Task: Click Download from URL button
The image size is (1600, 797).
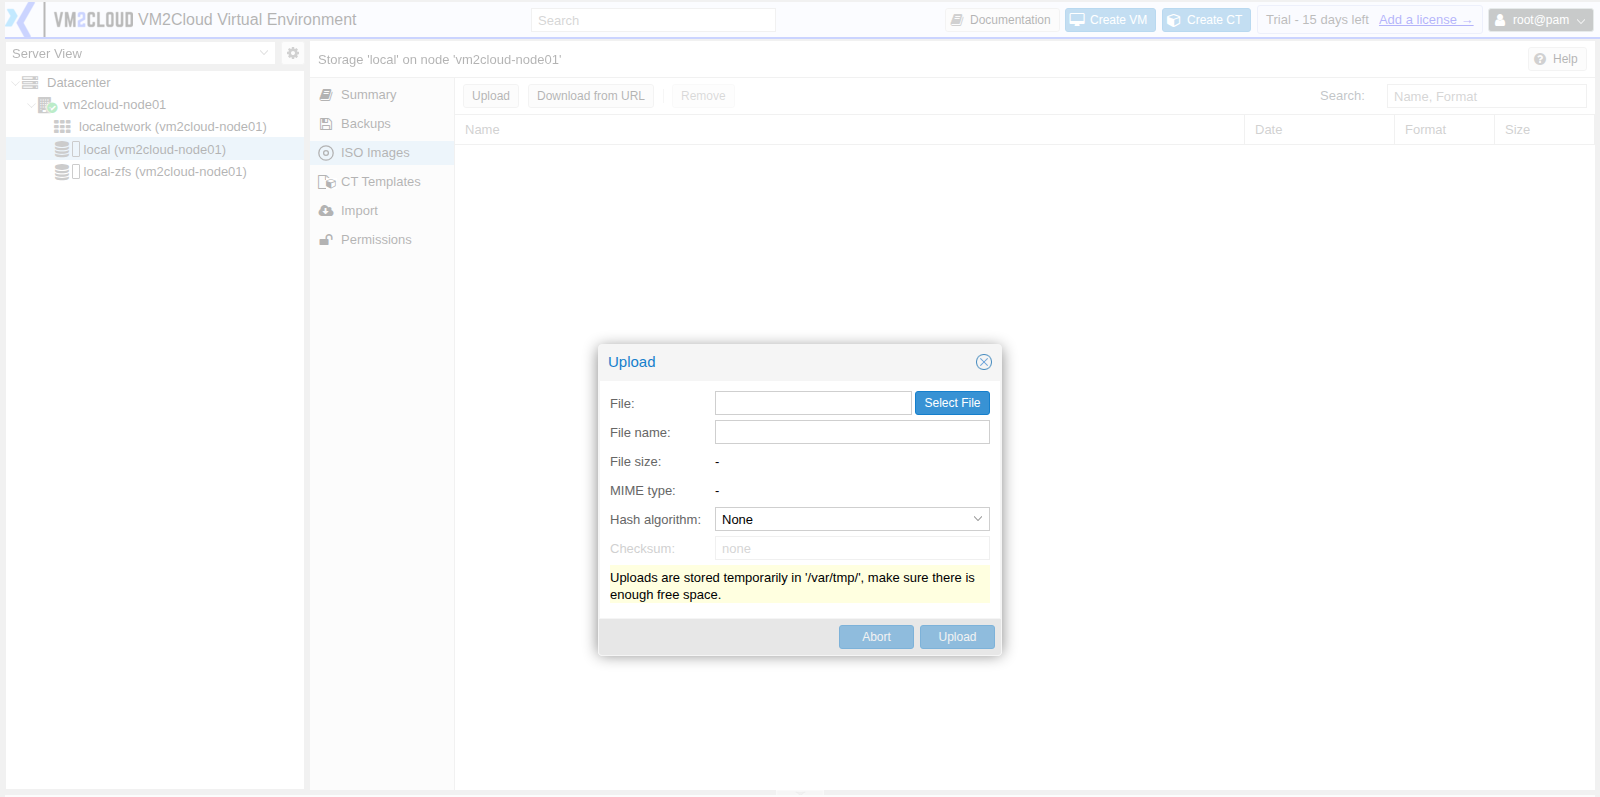Action: [591, 96]
